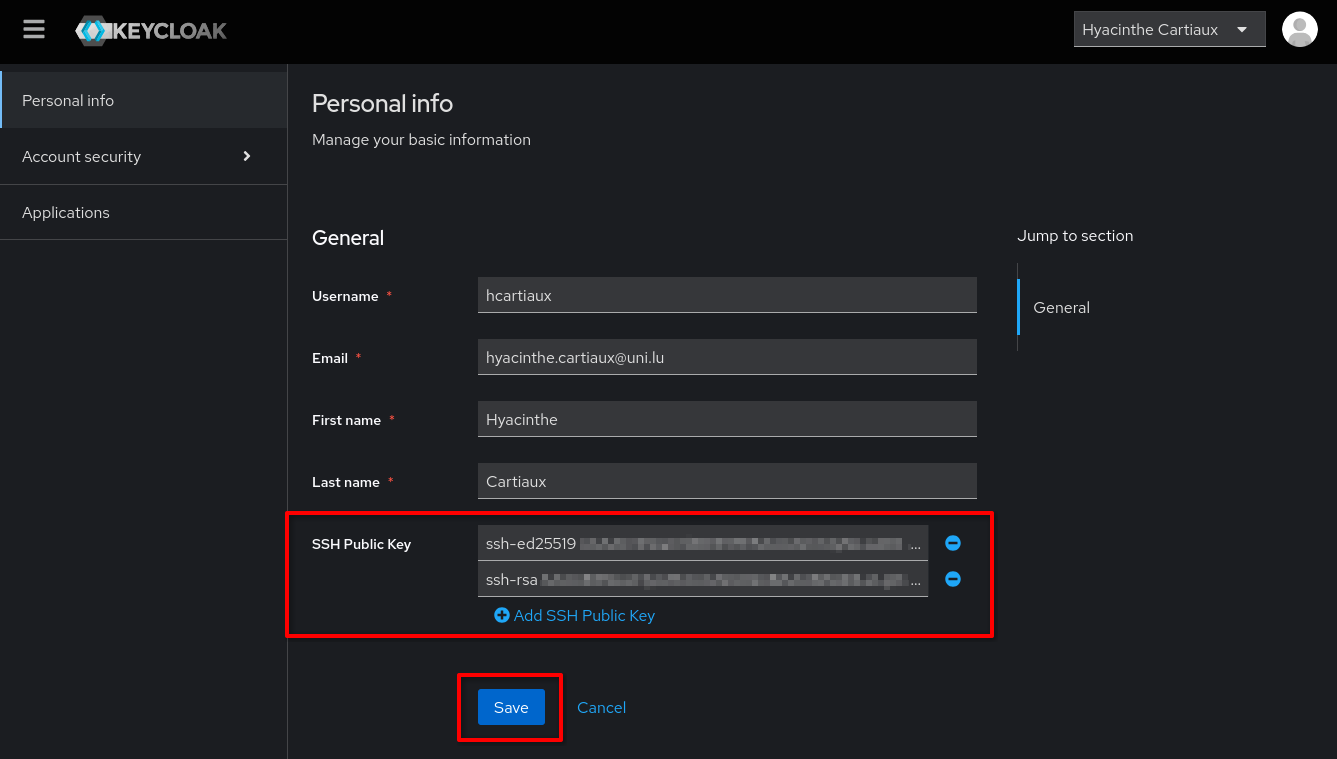Click the user avatar icon
The width and height of the screenshot is (1337, 759).
tap(1299, 29)
